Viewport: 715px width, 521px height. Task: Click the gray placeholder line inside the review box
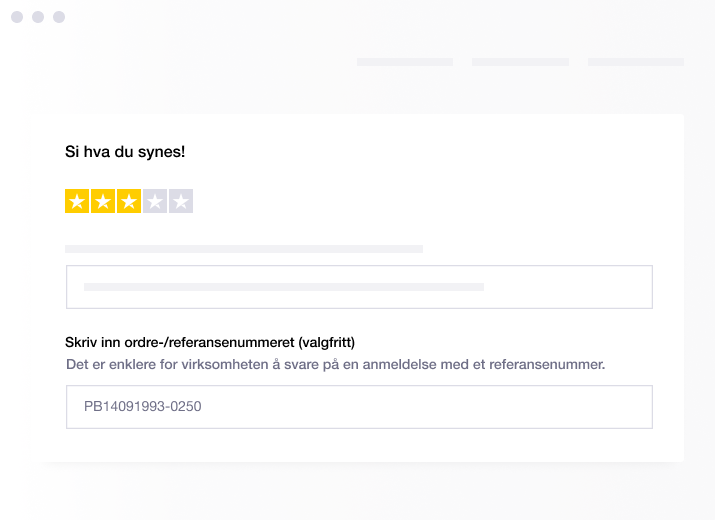pos(284,287)
